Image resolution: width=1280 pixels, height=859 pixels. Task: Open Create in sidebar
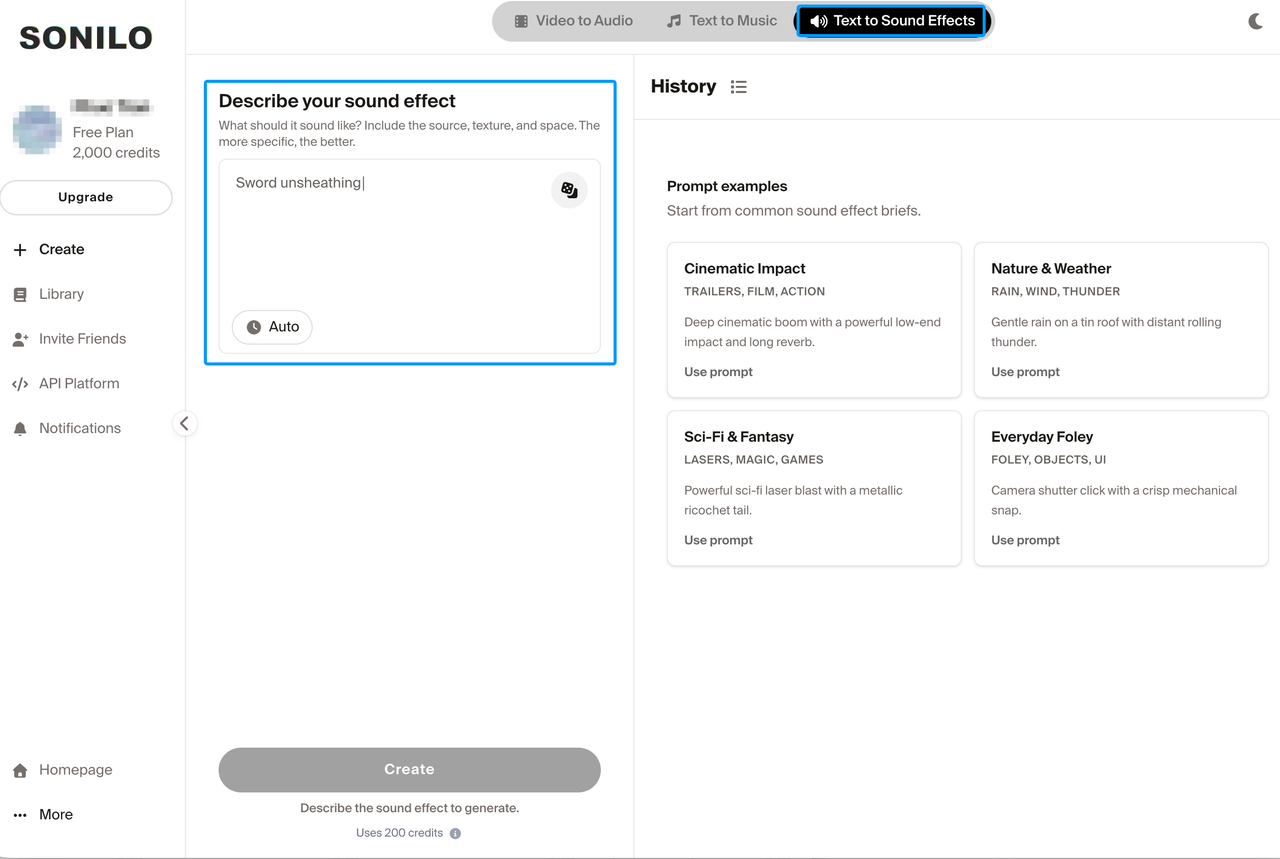pyautogui.click(x=48, y=250)
